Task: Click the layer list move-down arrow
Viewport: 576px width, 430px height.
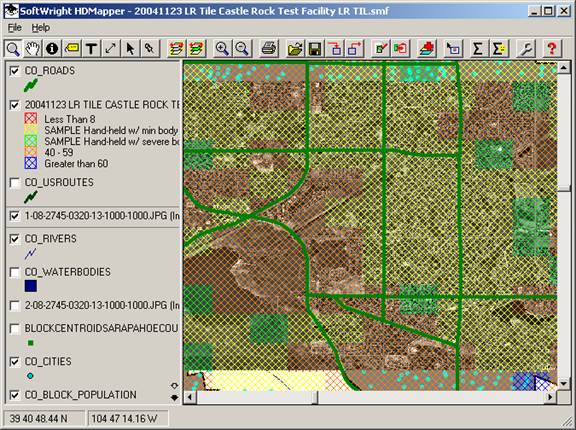Action: [x=174, y=397]
